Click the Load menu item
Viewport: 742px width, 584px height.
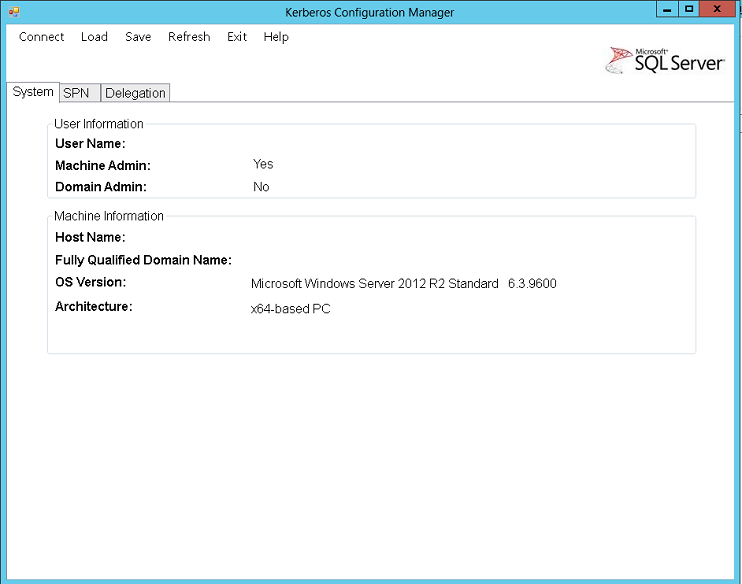94,37
